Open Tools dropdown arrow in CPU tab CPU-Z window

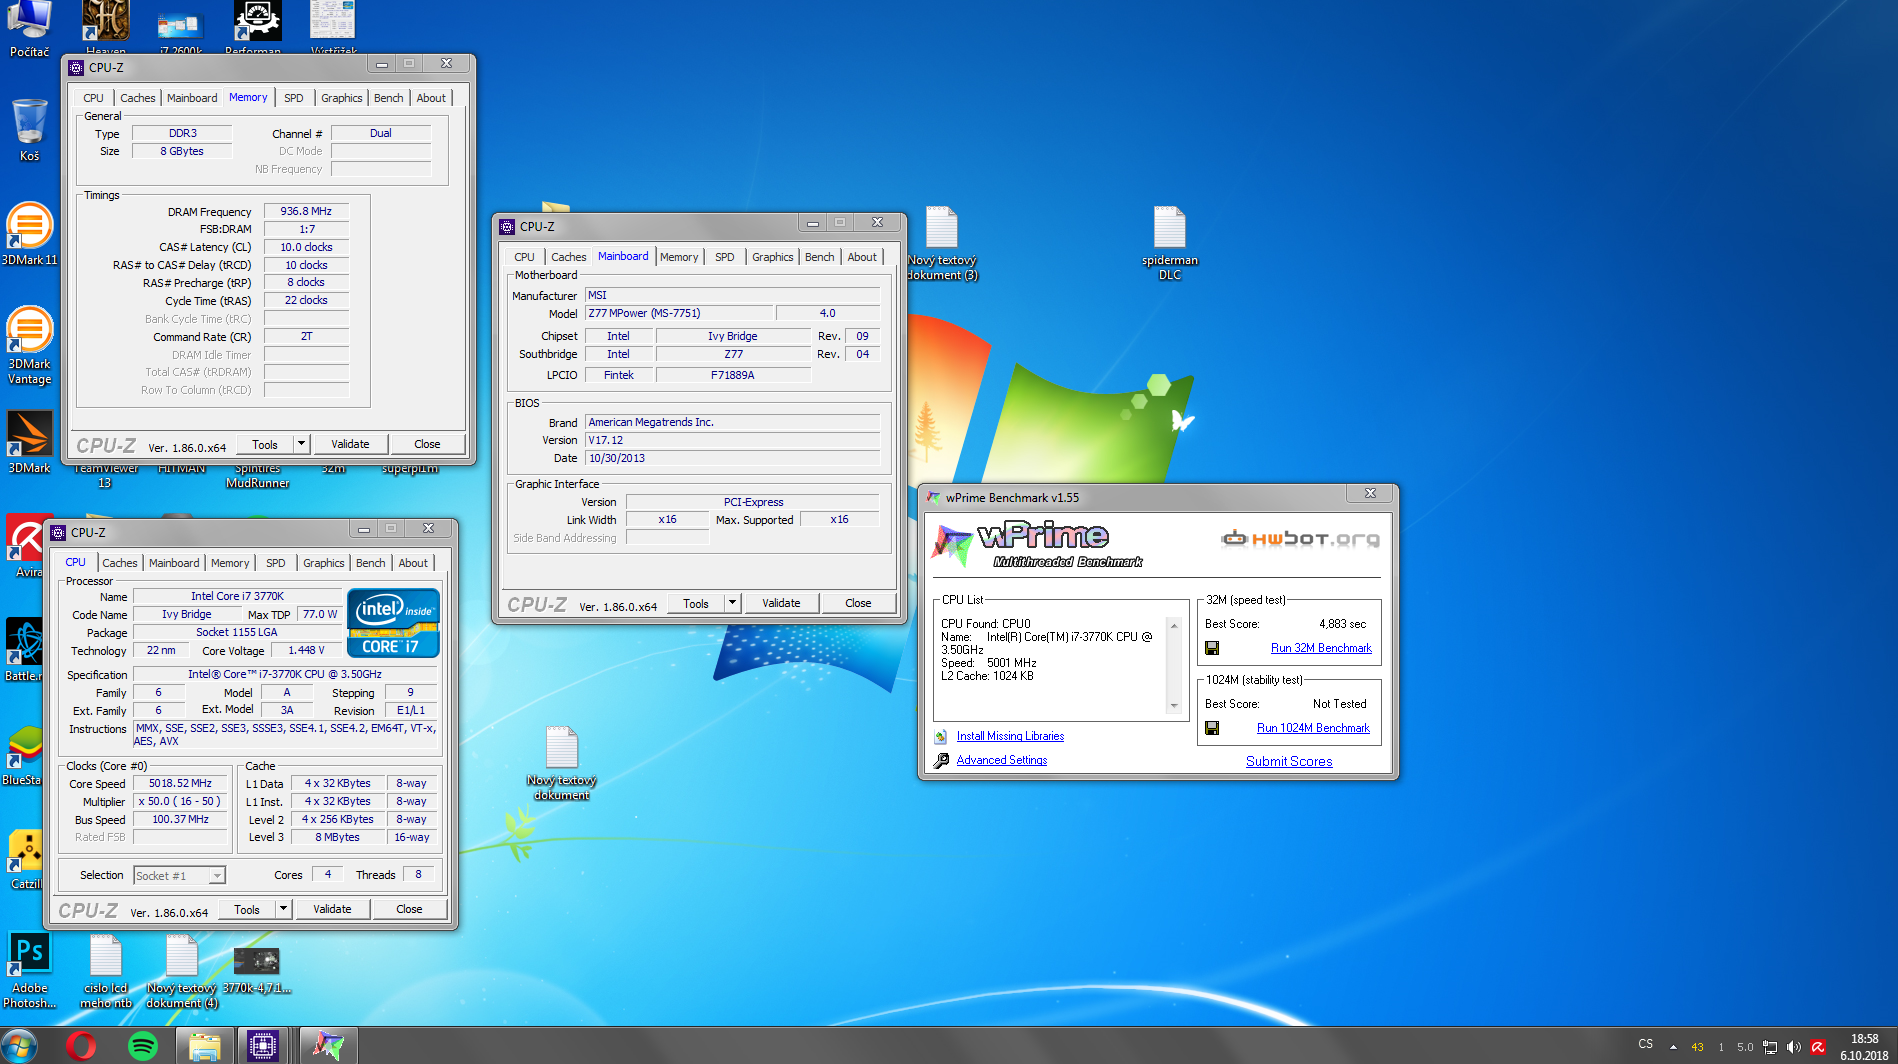tap(283, 909)
